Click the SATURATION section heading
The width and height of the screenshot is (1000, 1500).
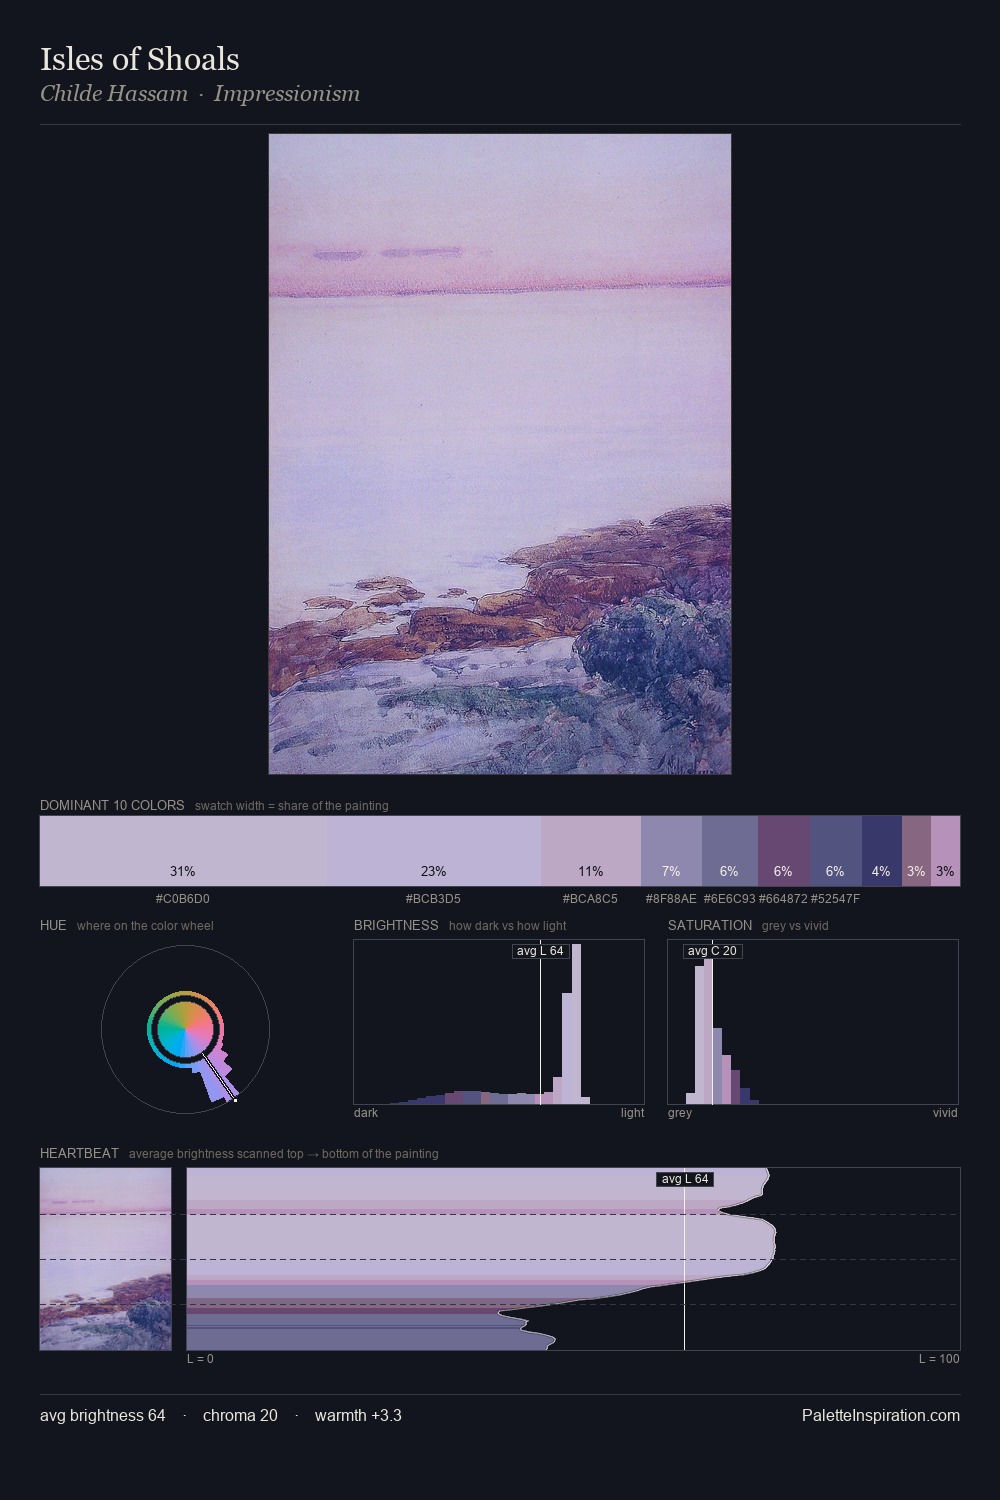pos(710,925)
